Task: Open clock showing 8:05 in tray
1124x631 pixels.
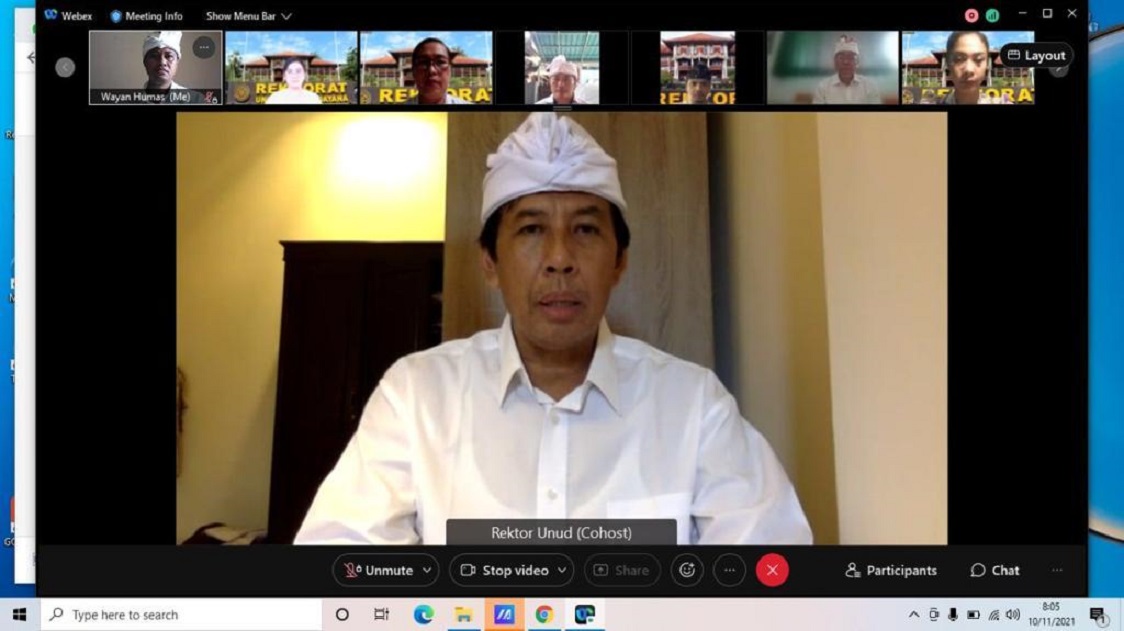Action: (1051, 615)
